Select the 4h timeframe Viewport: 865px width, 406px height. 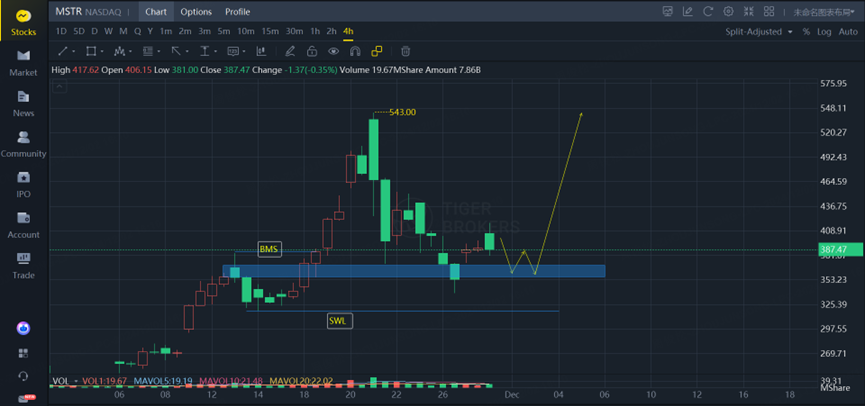click(348, 31)
